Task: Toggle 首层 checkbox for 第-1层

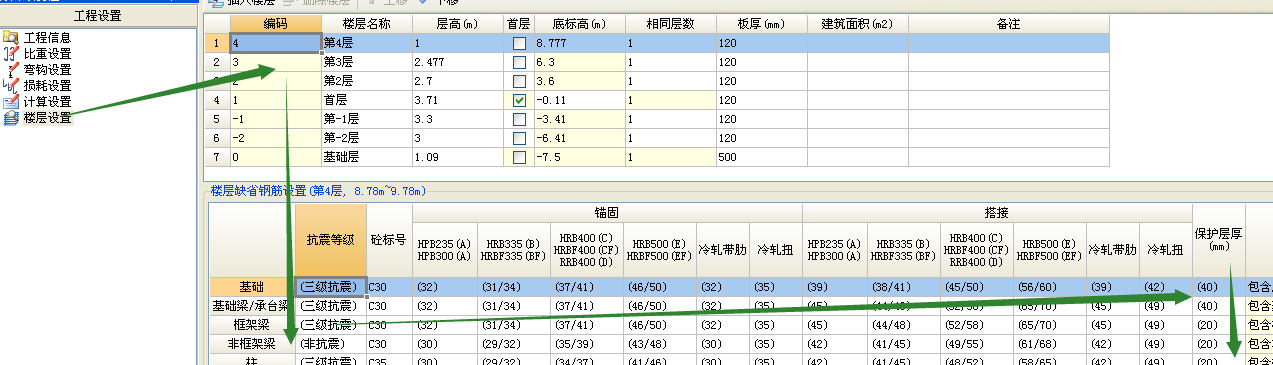Action: click(518, 119)
